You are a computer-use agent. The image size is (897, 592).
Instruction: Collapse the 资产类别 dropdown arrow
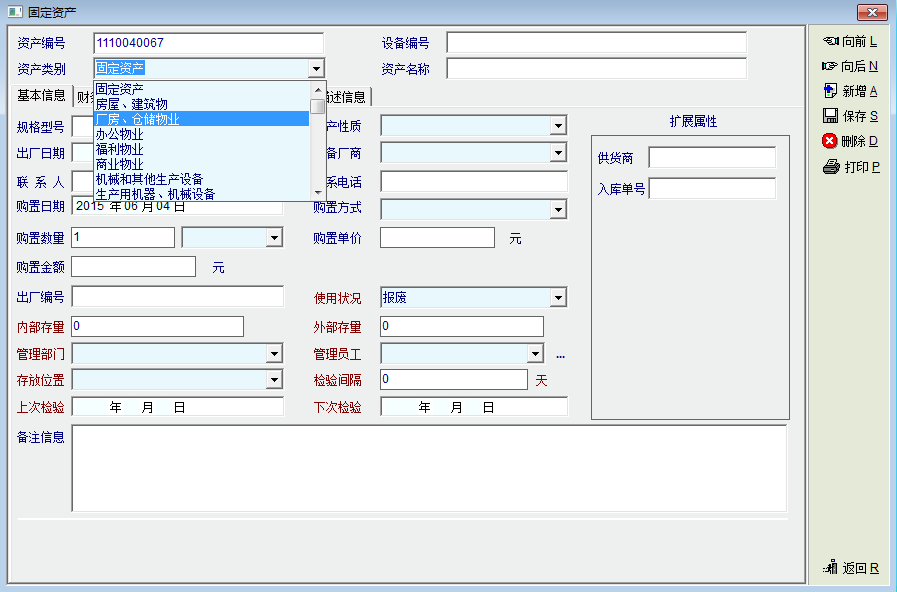316,69
